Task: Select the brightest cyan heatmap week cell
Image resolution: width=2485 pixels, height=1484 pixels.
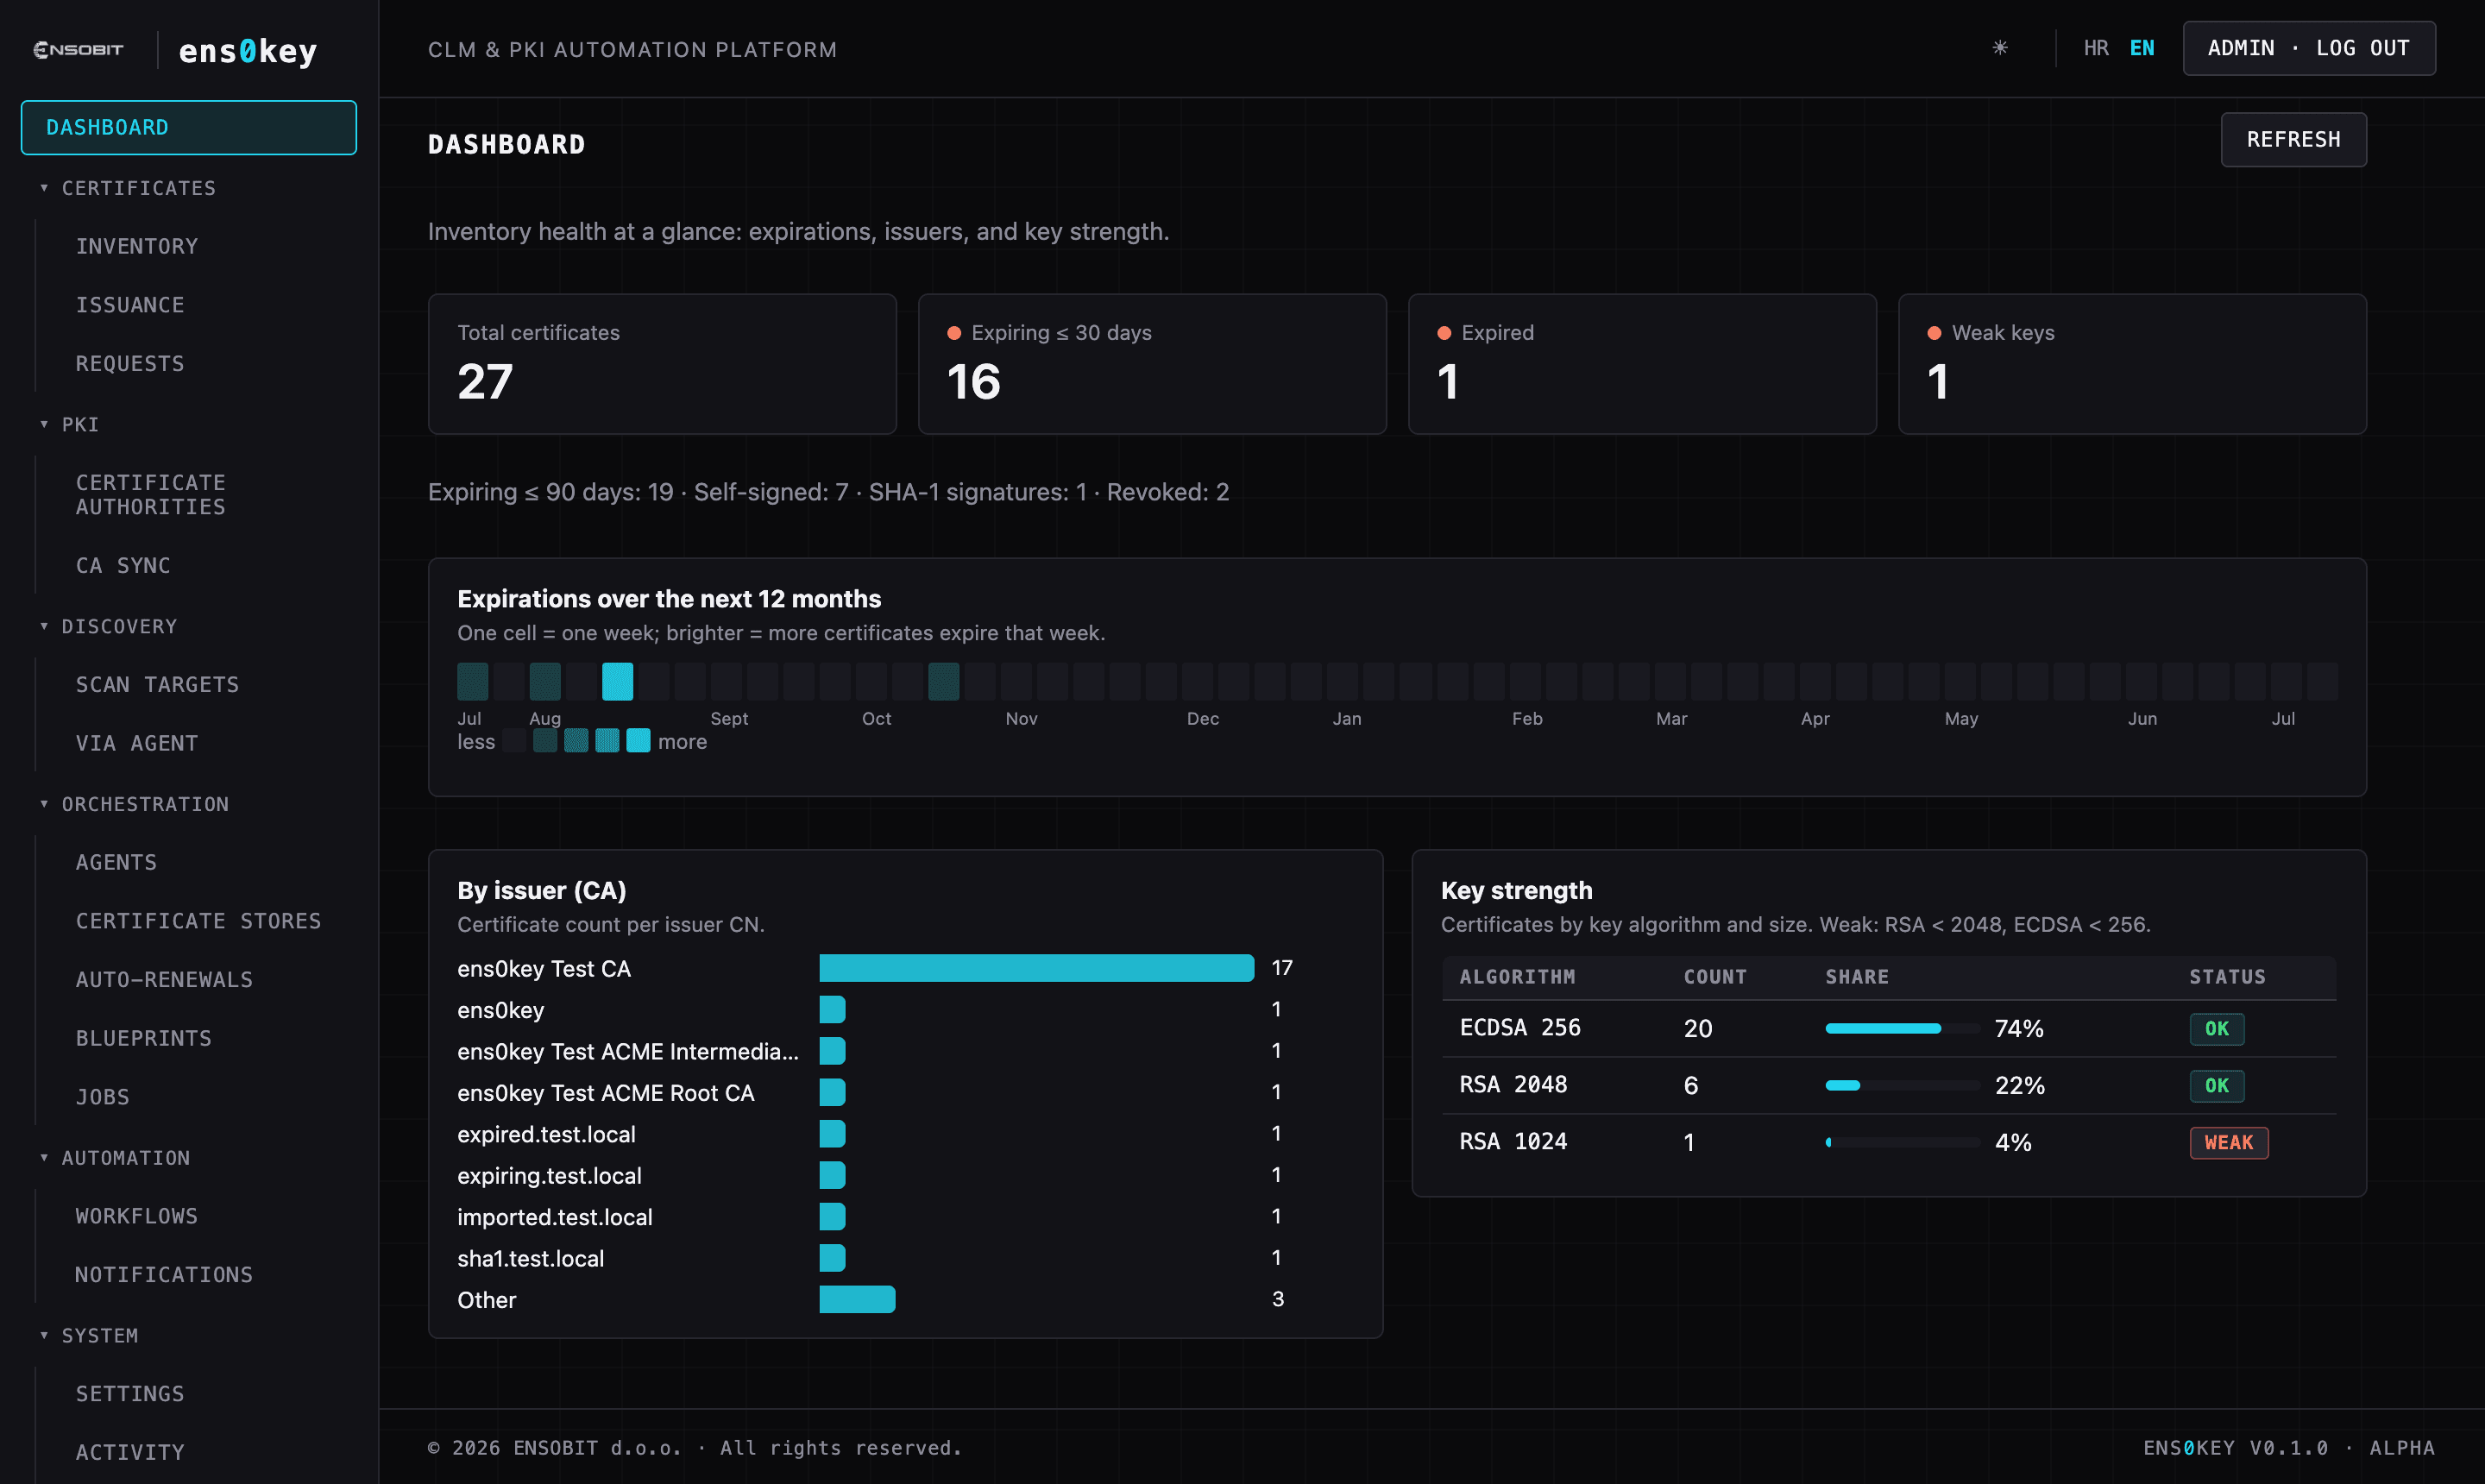Action: (617, 681)
